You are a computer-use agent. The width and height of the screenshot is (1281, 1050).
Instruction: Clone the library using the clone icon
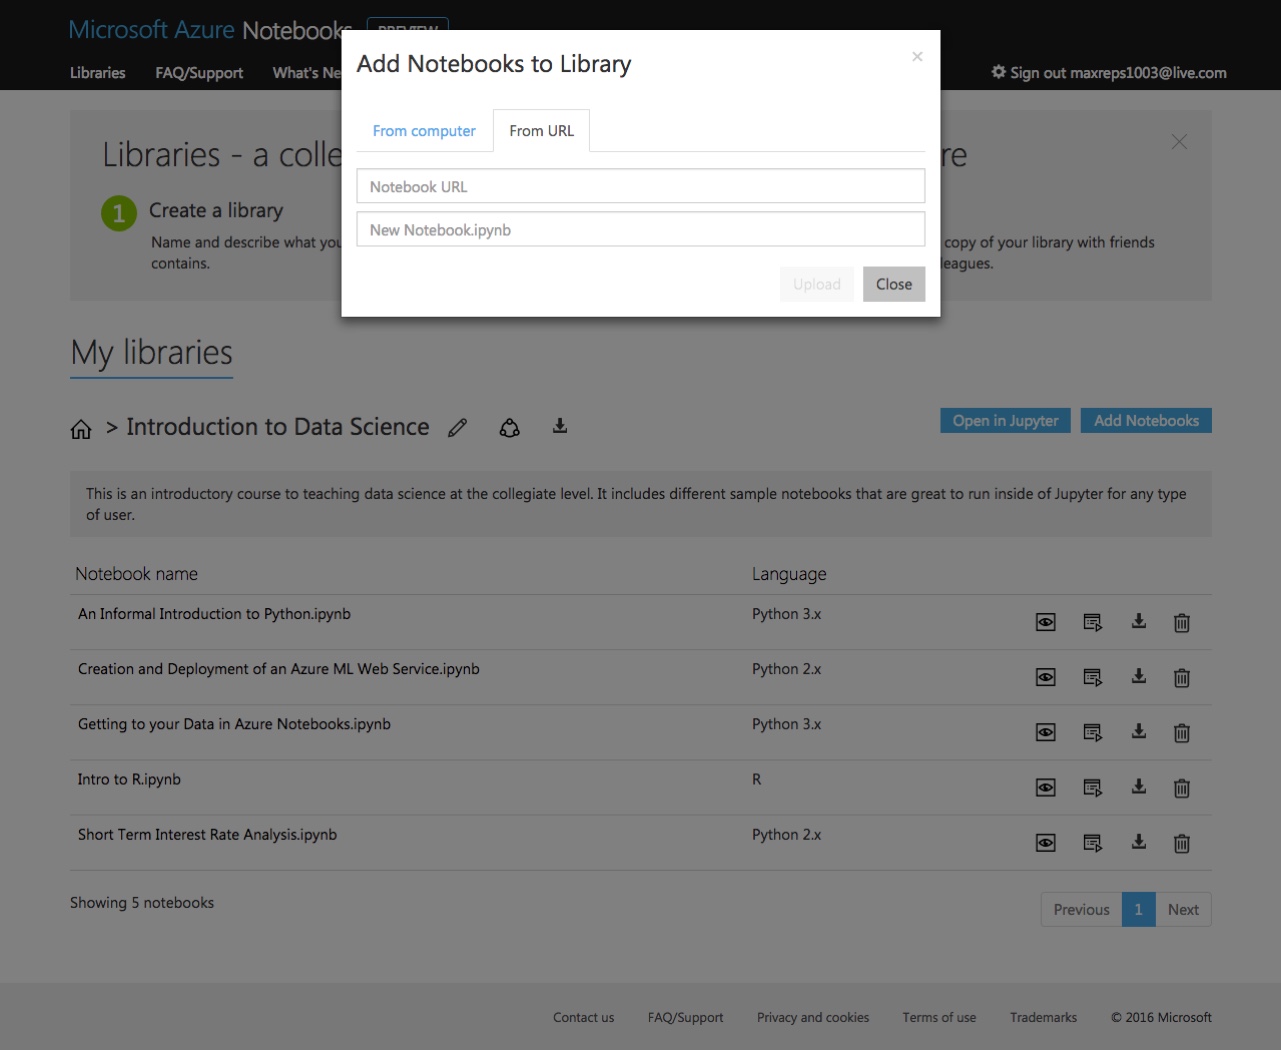(509, 428)
